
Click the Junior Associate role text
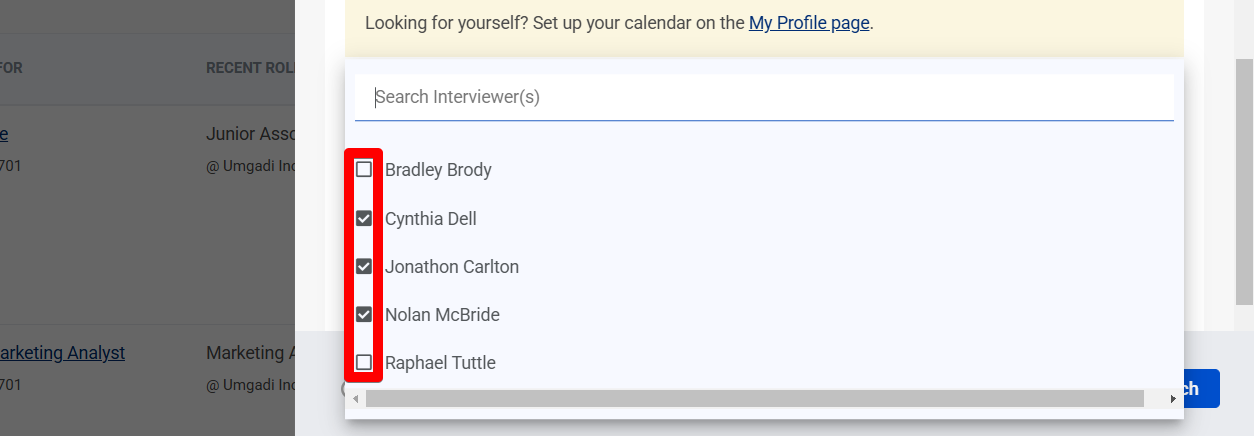250,133
